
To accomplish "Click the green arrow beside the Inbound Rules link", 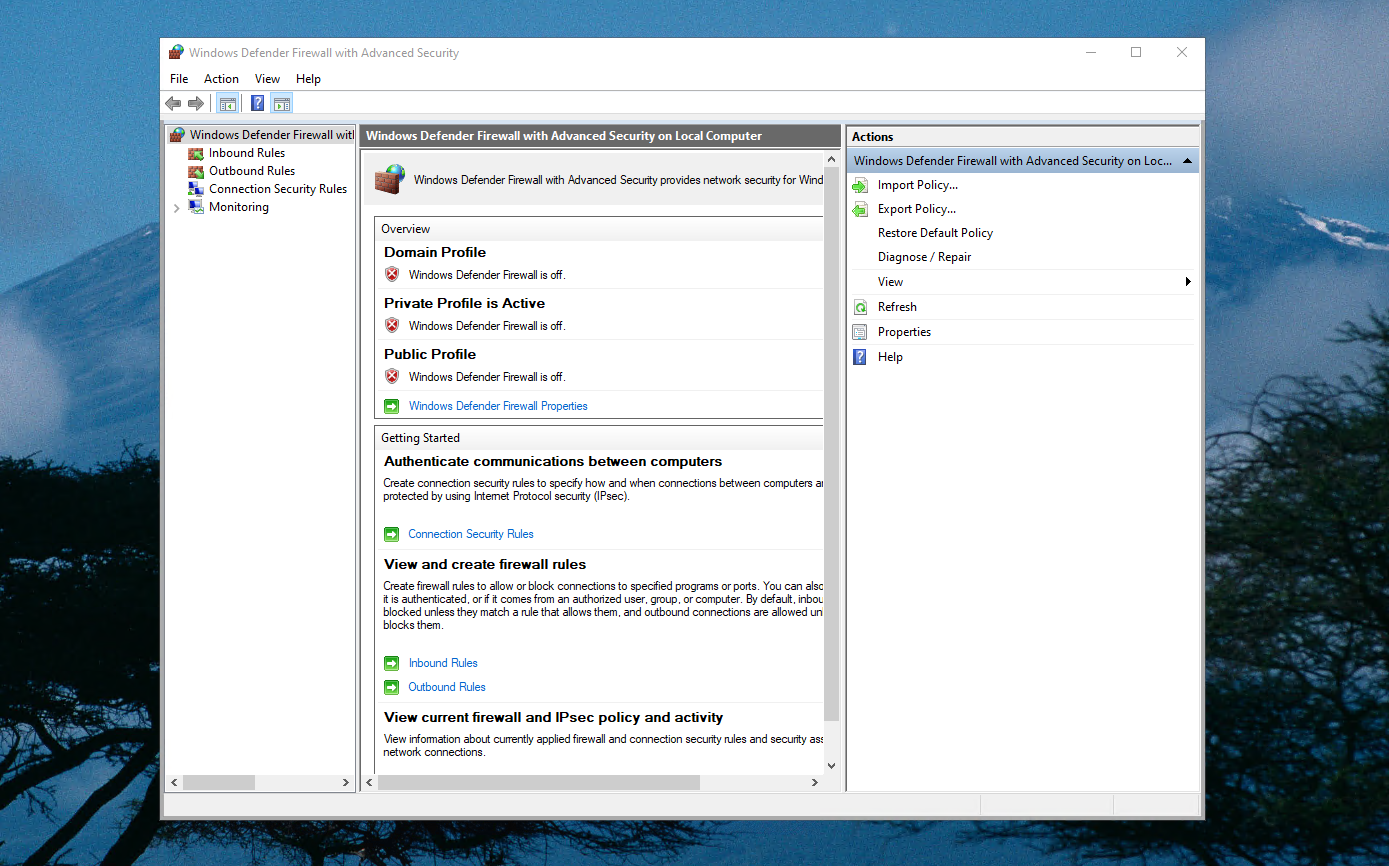I will click(x=392, y=663).
